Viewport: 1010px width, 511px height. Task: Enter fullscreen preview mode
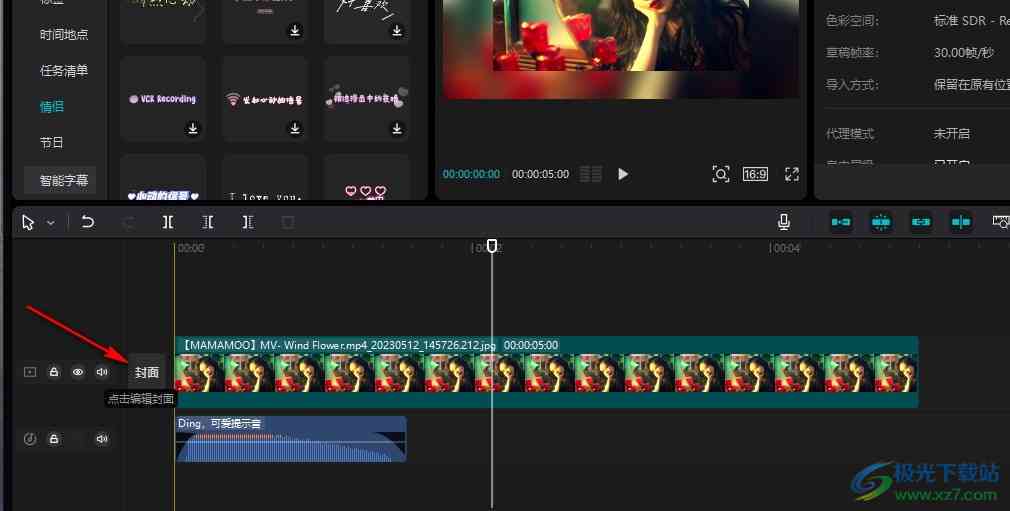pos(792,174)
